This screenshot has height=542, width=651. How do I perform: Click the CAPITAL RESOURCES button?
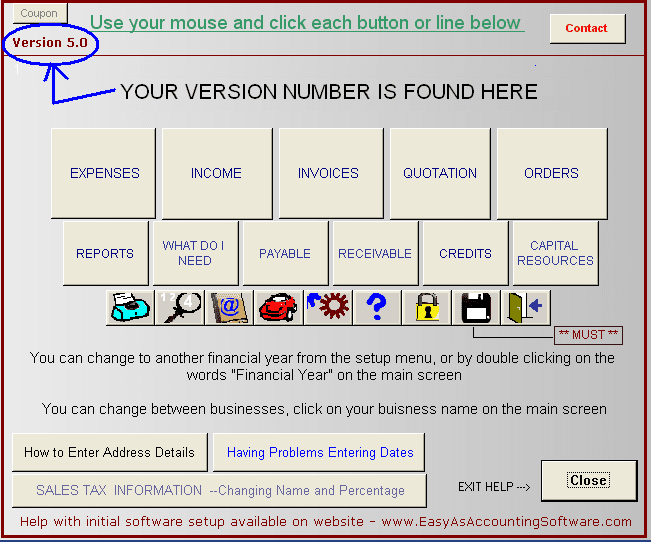tap(555, 254)
